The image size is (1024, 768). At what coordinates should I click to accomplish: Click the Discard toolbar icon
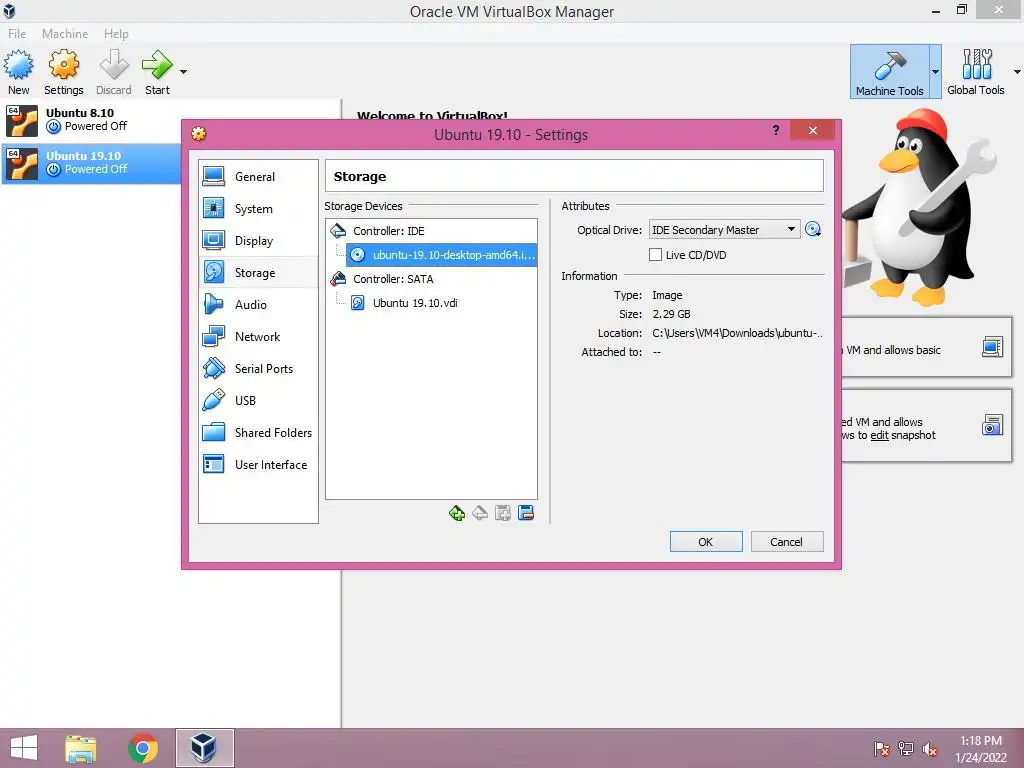[x=114, y=72]
